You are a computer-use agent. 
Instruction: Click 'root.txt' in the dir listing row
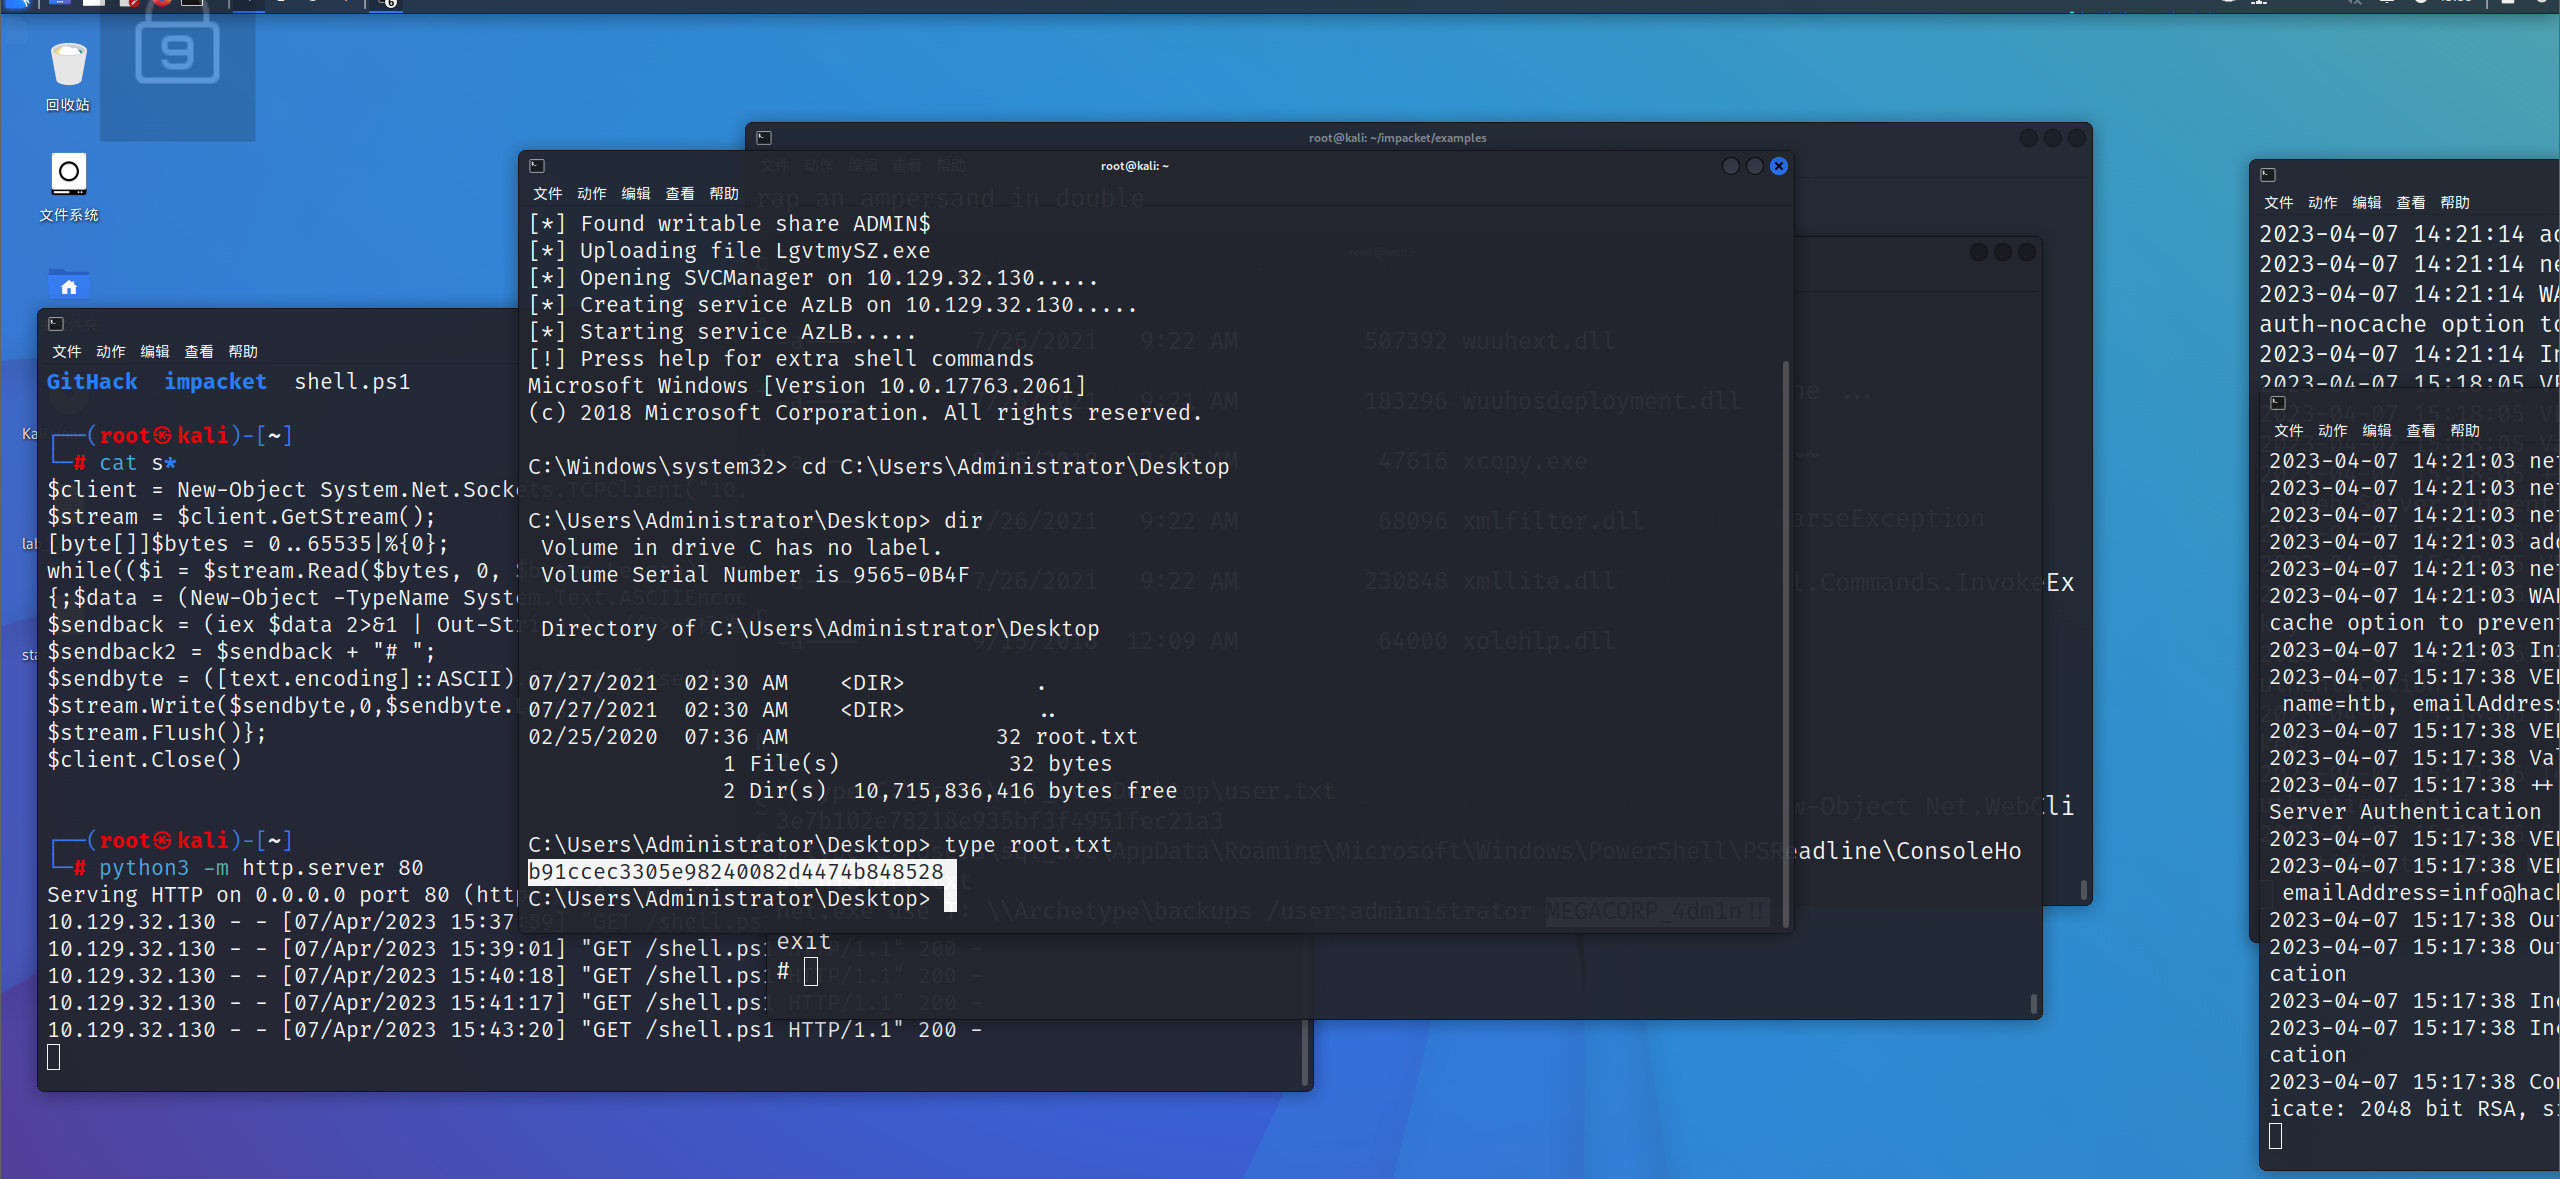click(1087, 737)
